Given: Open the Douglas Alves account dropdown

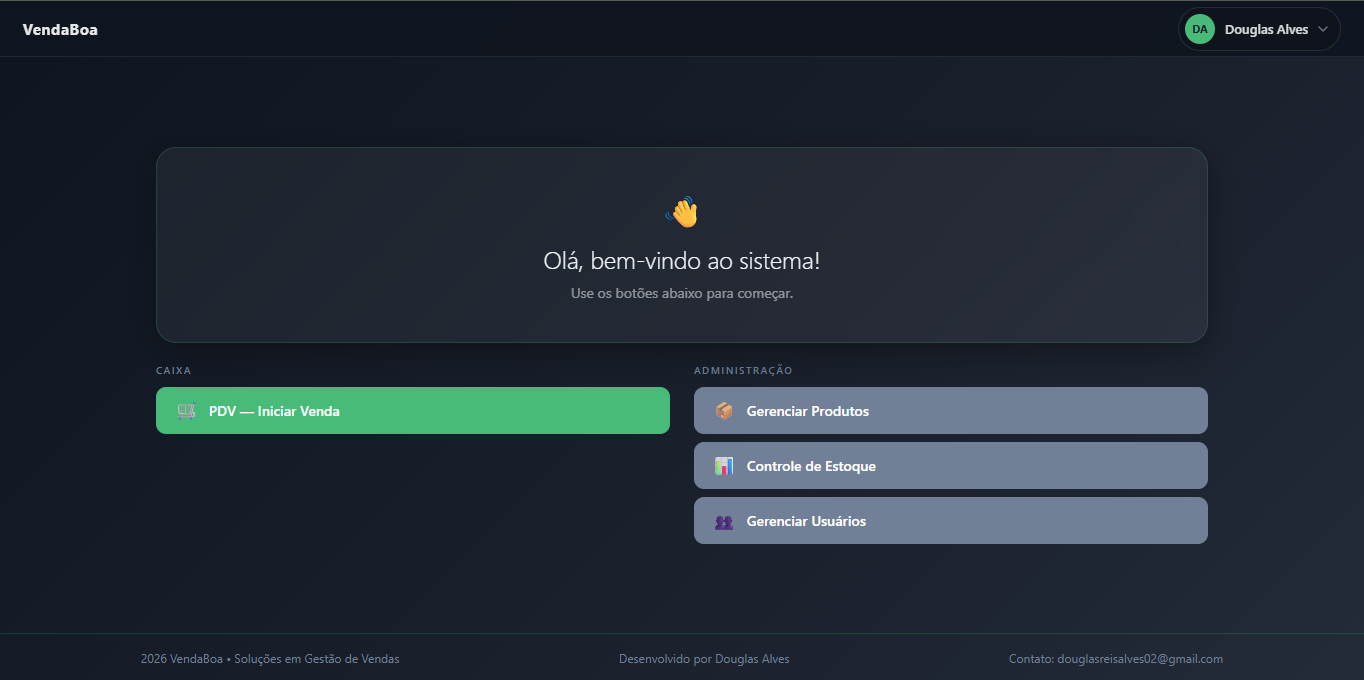Looking at the screenshot, I should tap(1259, 29).
